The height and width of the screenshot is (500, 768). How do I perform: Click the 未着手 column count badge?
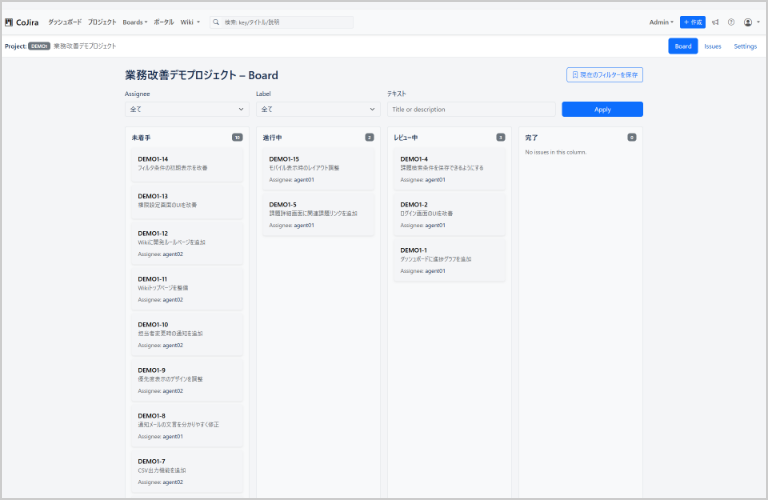click(x=237, y=137)
